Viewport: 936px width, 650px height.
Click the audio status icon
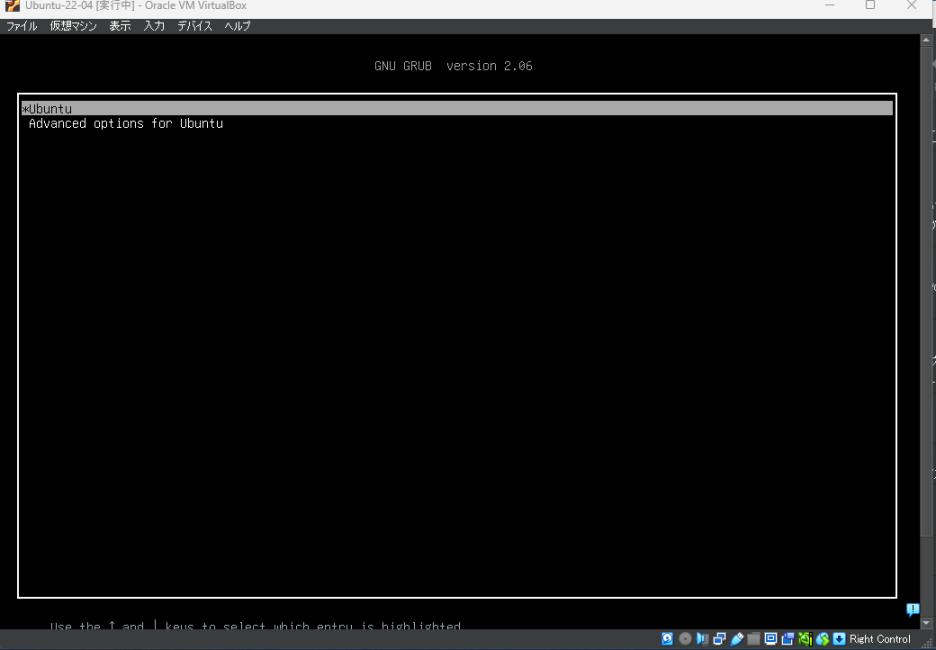(x=702, y=639)
